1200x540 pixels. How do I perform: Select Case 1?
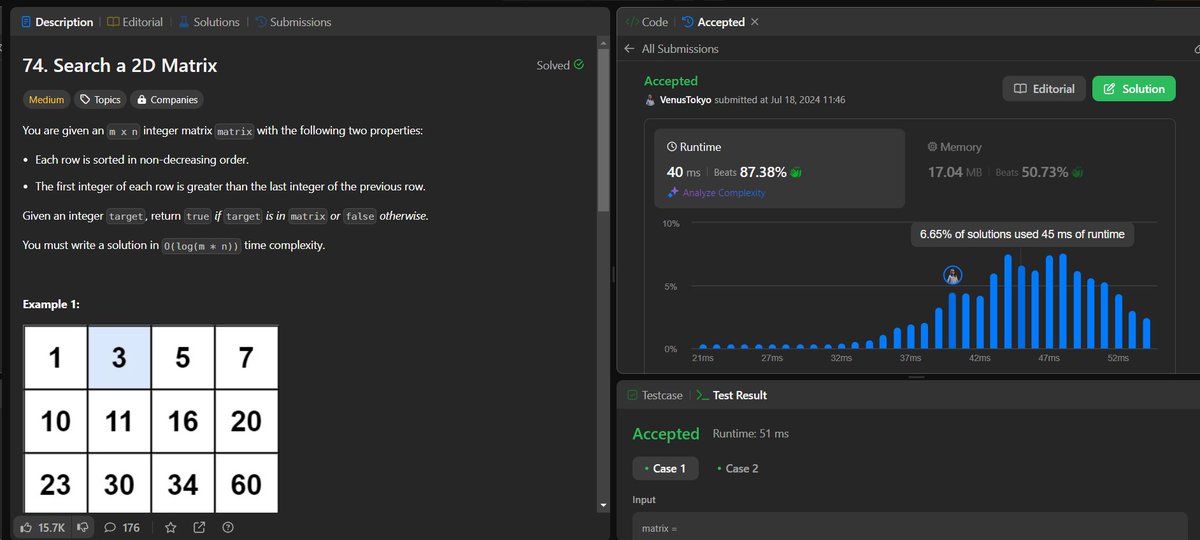coord(663,468)
